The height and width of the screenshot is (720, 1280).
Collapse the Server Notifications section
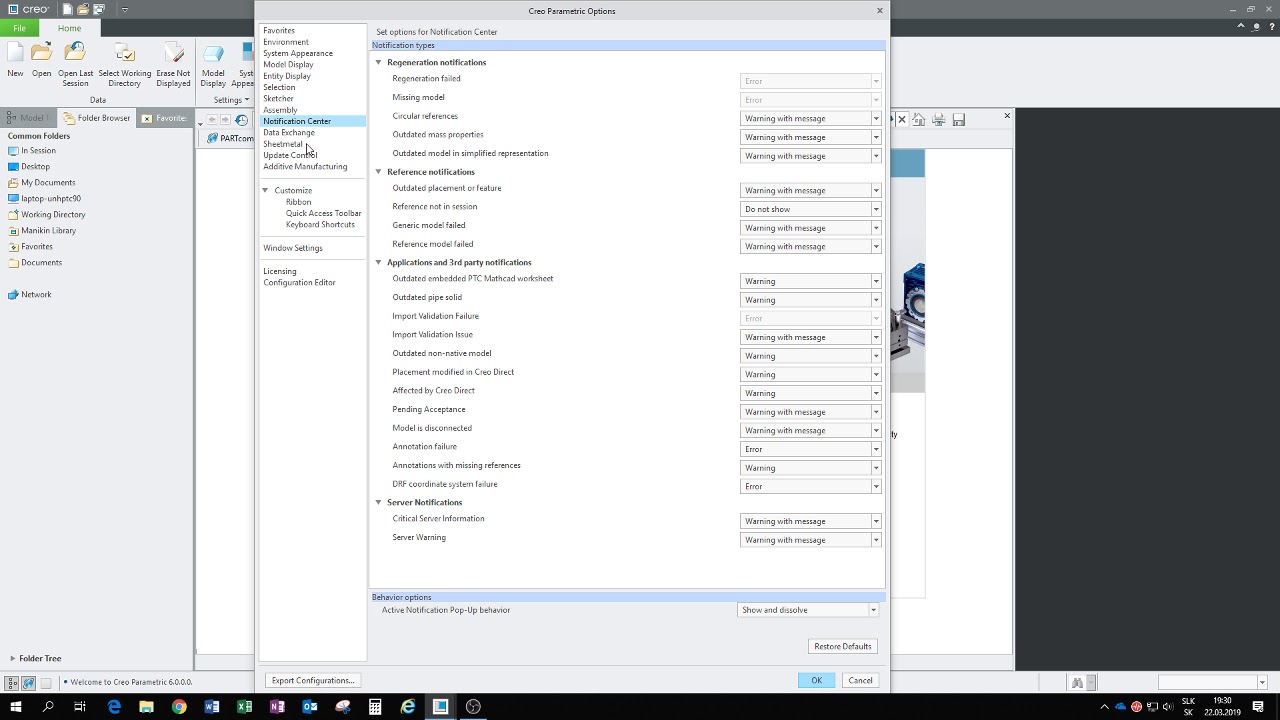[x=378, y=503]
